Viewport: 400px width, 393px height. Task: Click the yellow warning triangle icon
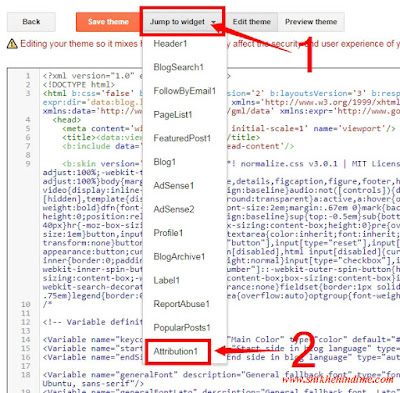(12, 44)
